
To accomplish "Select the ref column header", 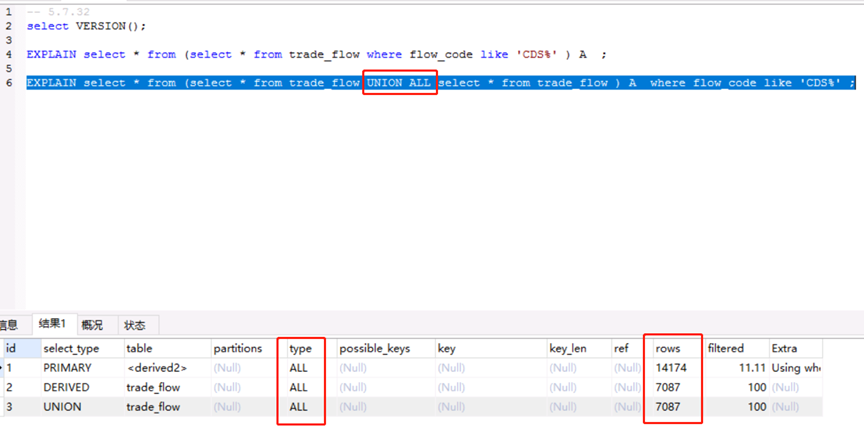I will 633,348.
